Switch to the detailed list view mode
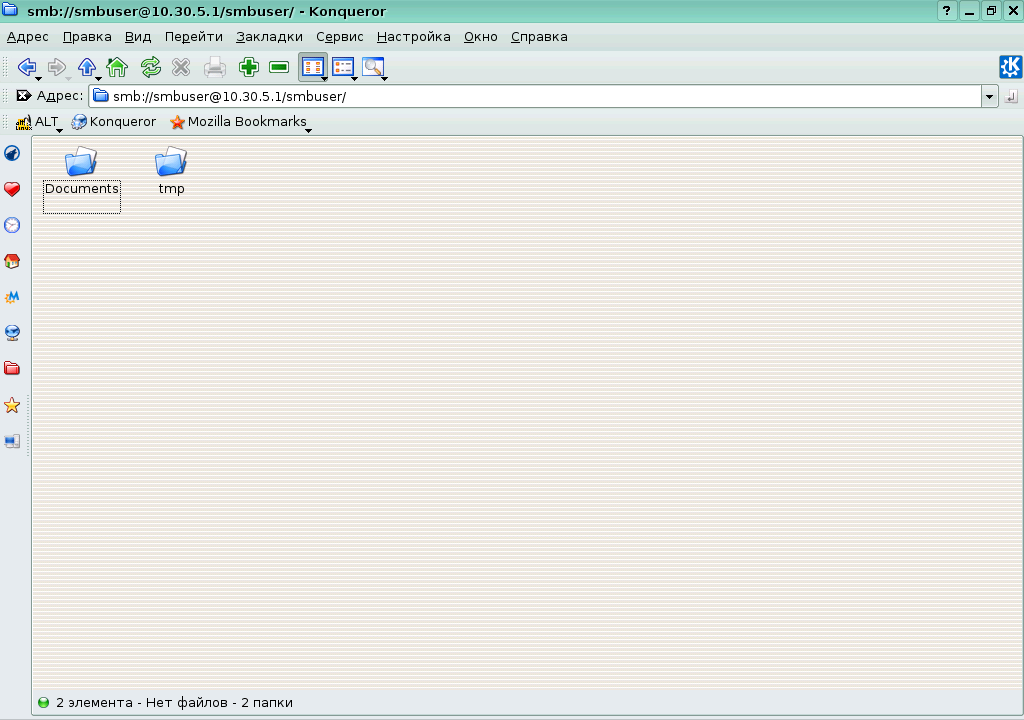This screenshot has height=720, width=1024. (x=344, y=66)
